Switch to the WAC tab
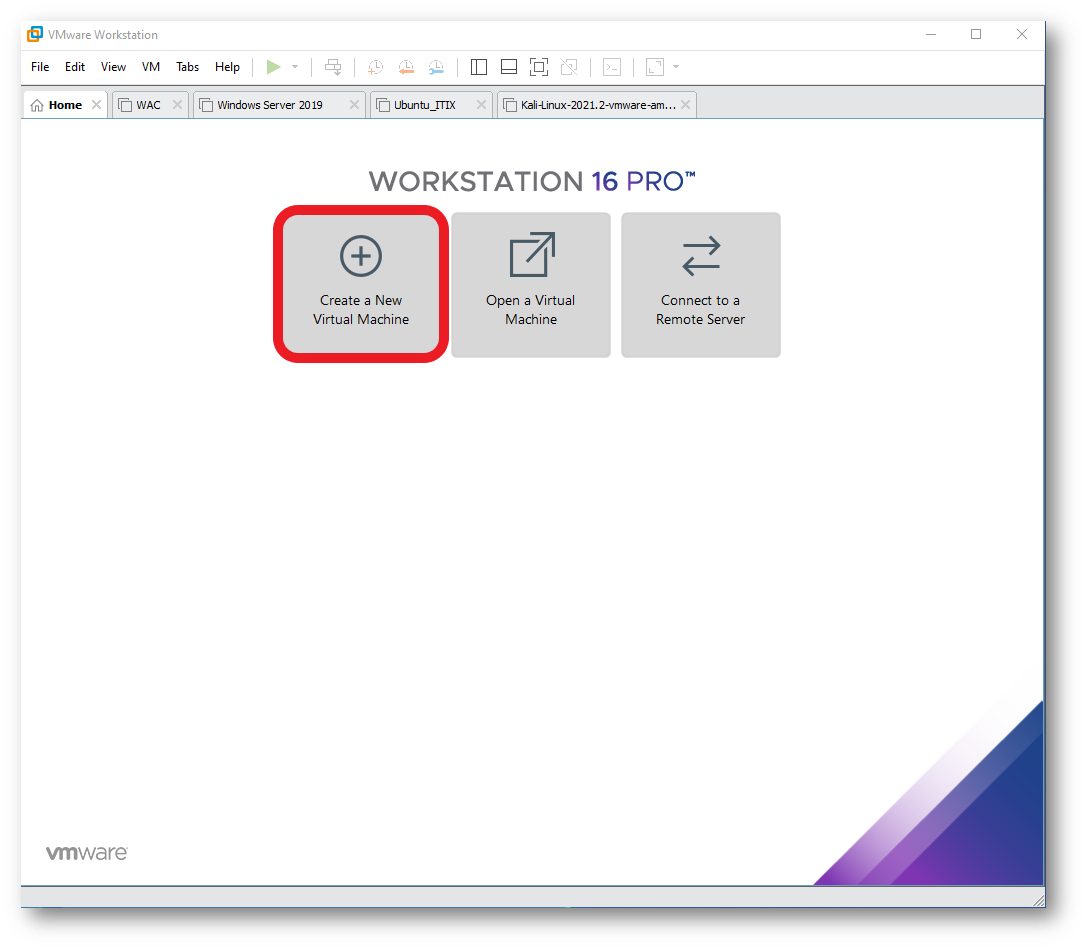Image resolution: width=1088 pixels, height=950 pixels. click(148, 105)
